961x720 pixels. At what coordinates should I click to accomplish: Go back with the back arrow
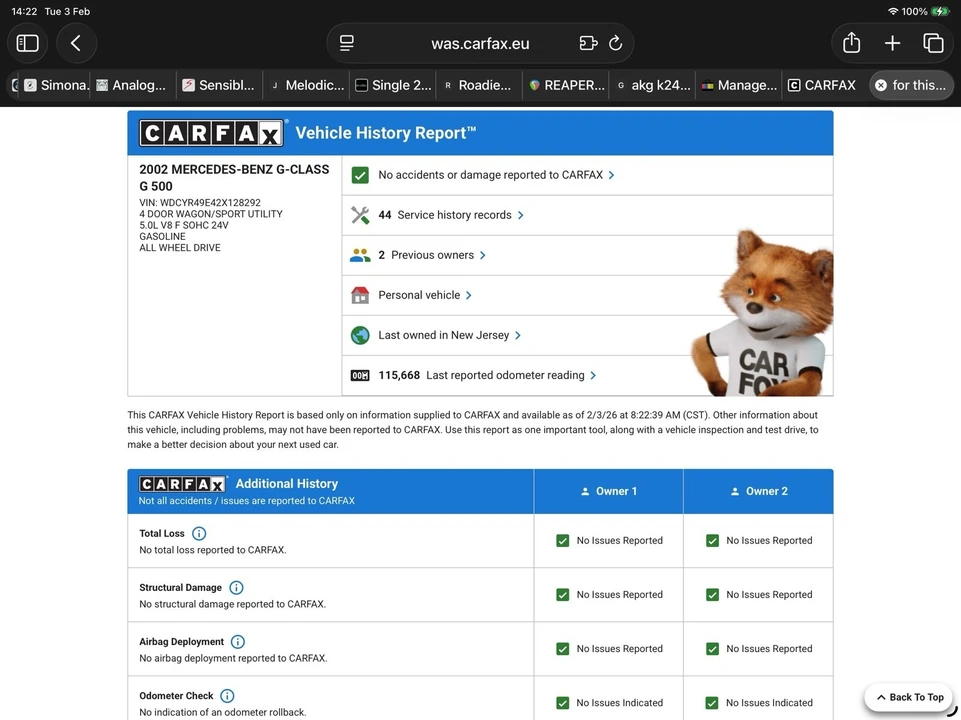[x=76, y=43]
